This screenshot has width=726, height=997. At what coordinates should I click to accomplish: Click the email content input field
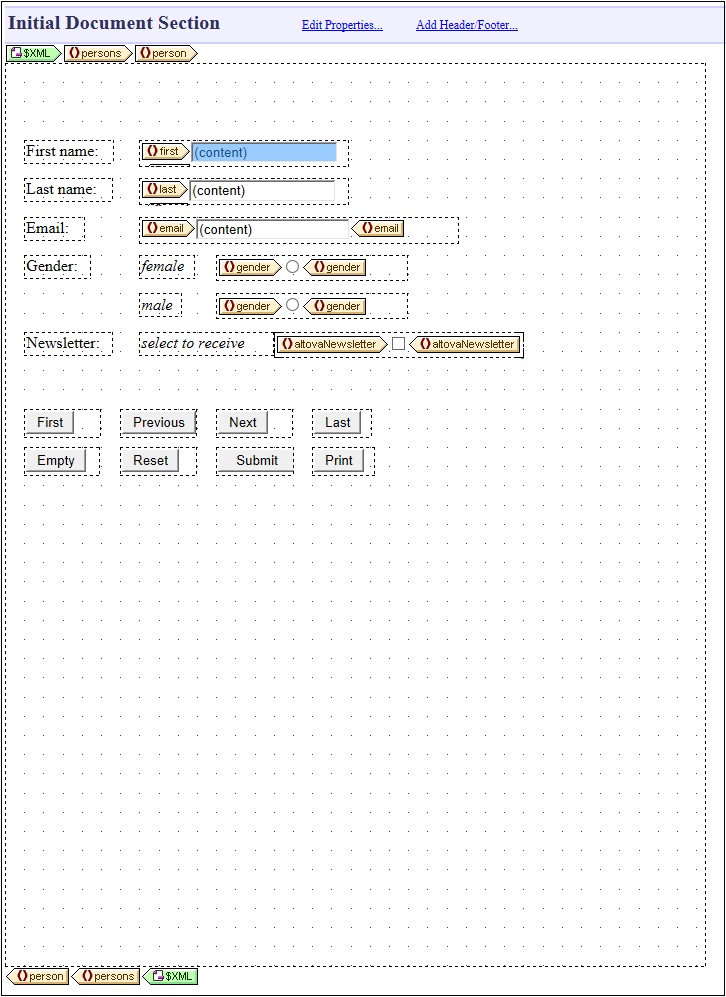272,229
